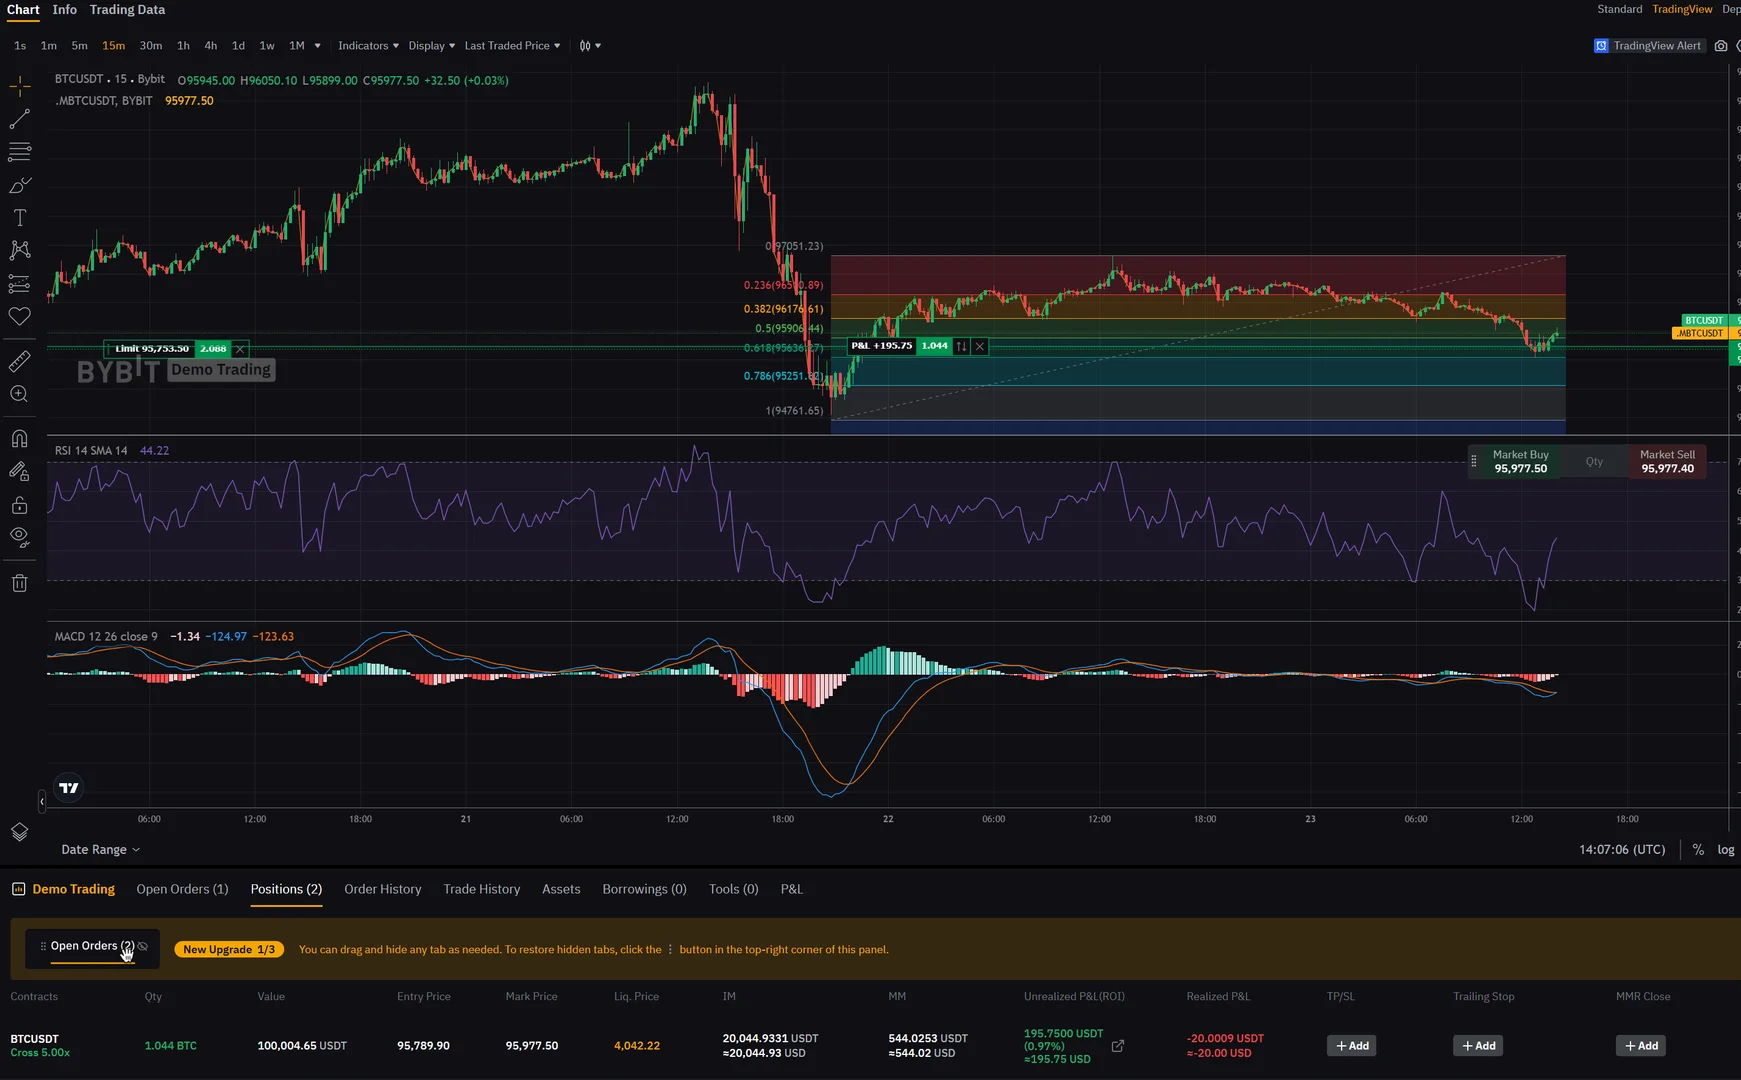Select the brush drawing tool
The height and width of the screenshot is (1080, 1741).
click(x=19, y=185)
